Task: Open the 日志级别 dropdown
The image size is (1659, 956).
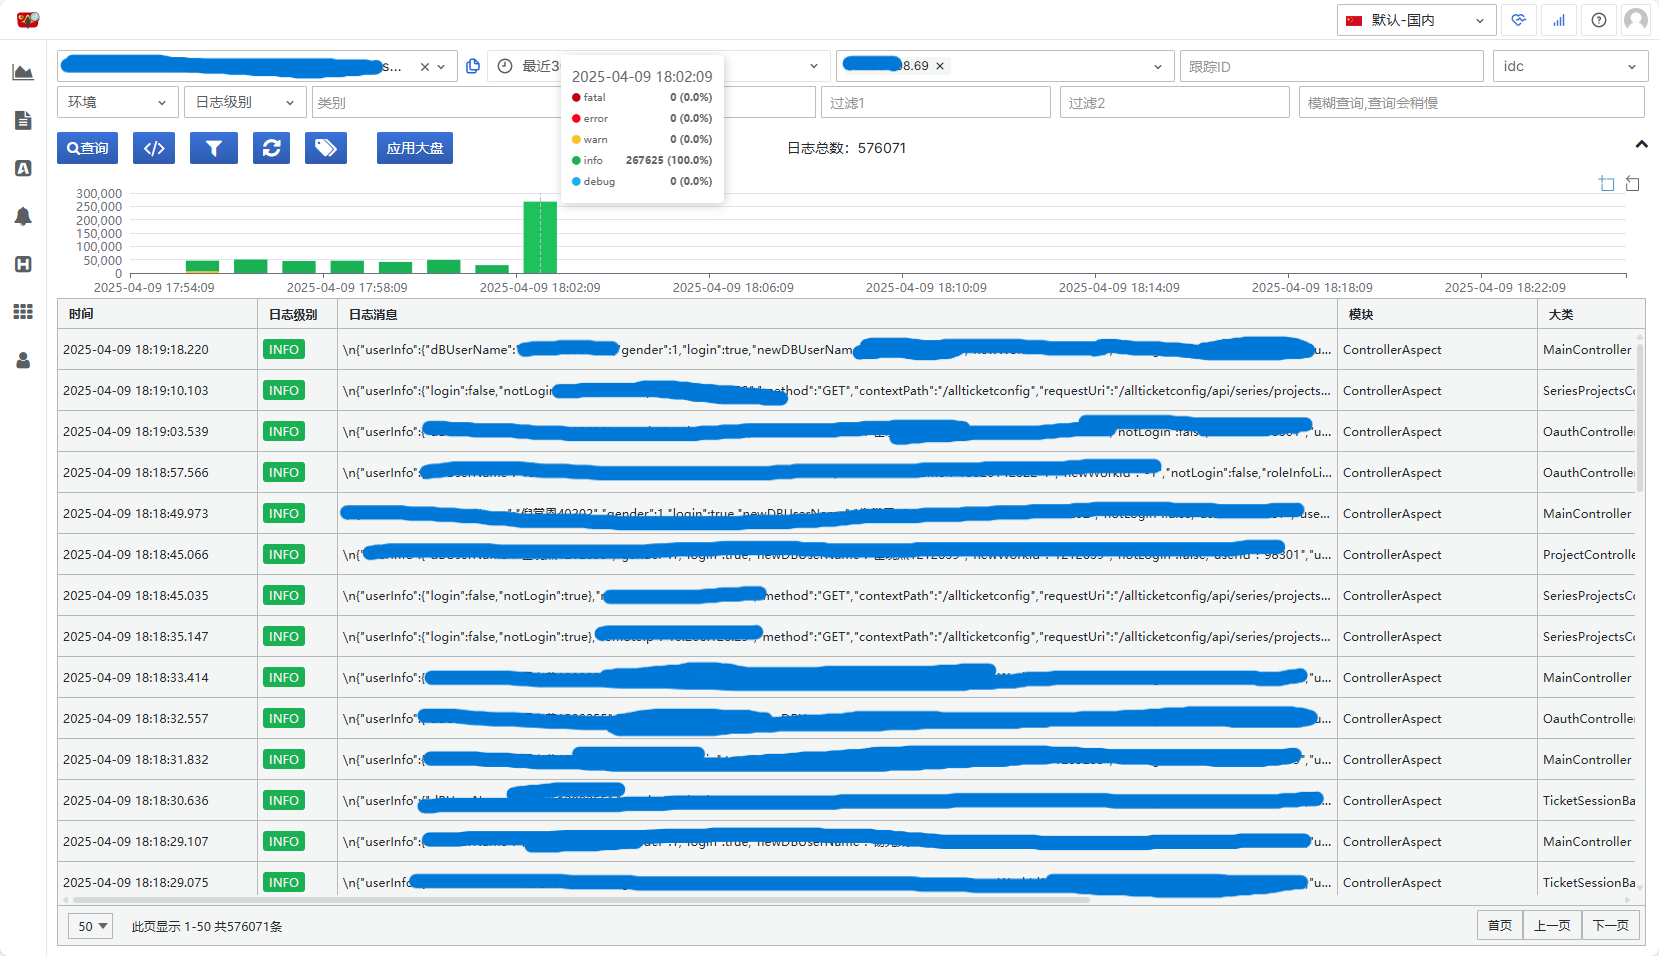Action: (244, 102)
